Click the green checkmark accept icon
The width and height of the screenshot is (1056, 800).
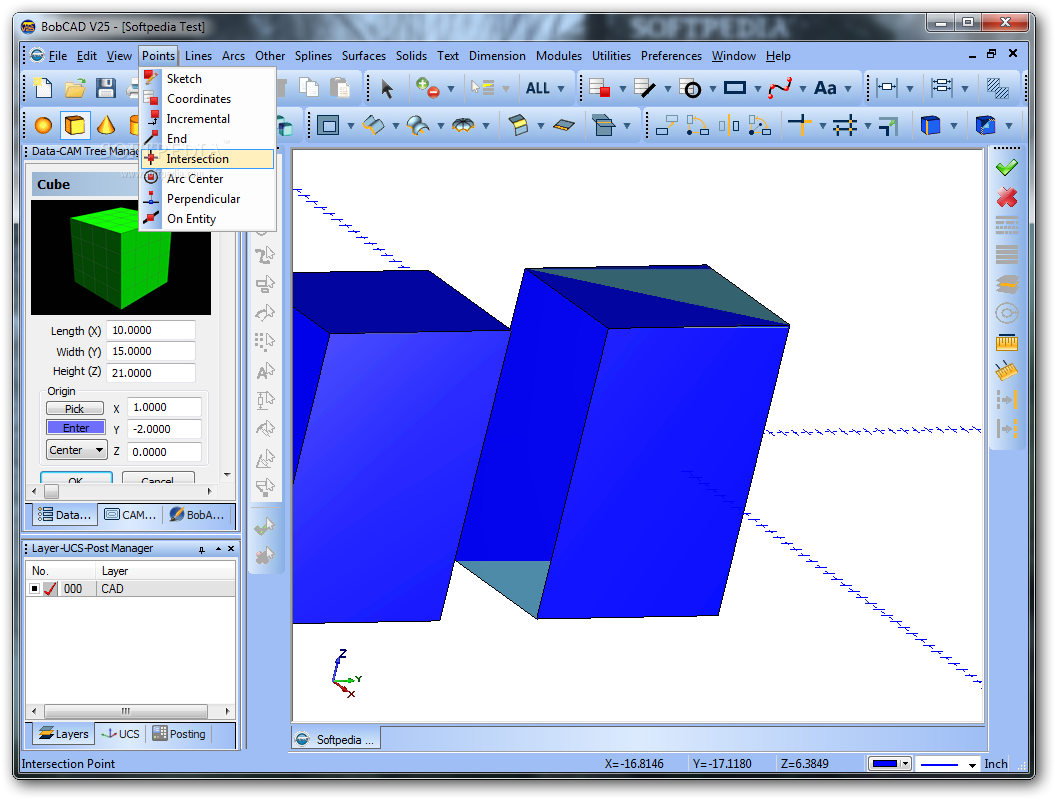point(1007,167)
